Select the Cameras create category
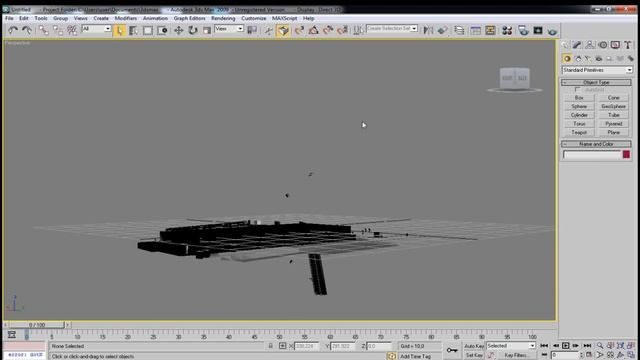Screen dimensions: 640x360 pos(599,59)
